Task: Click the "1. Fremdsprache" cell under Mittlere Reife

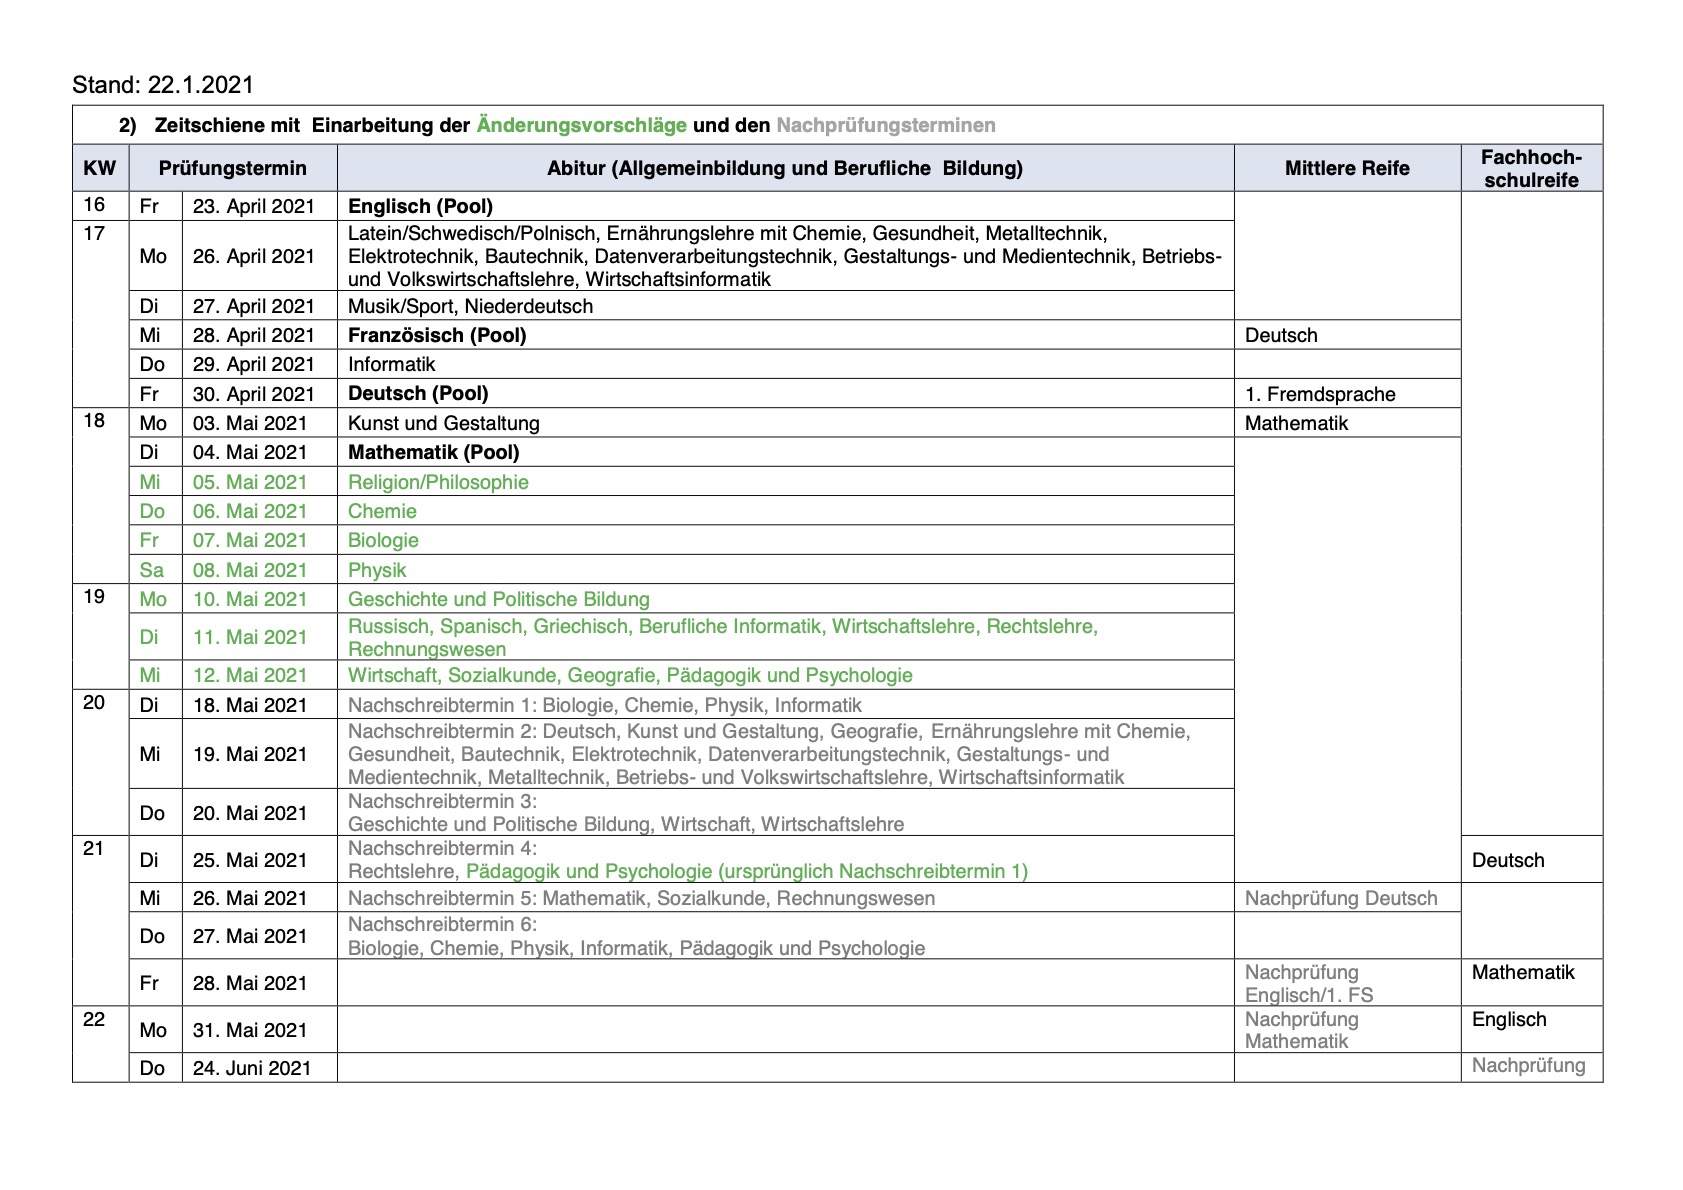Action: [1319, 394]
